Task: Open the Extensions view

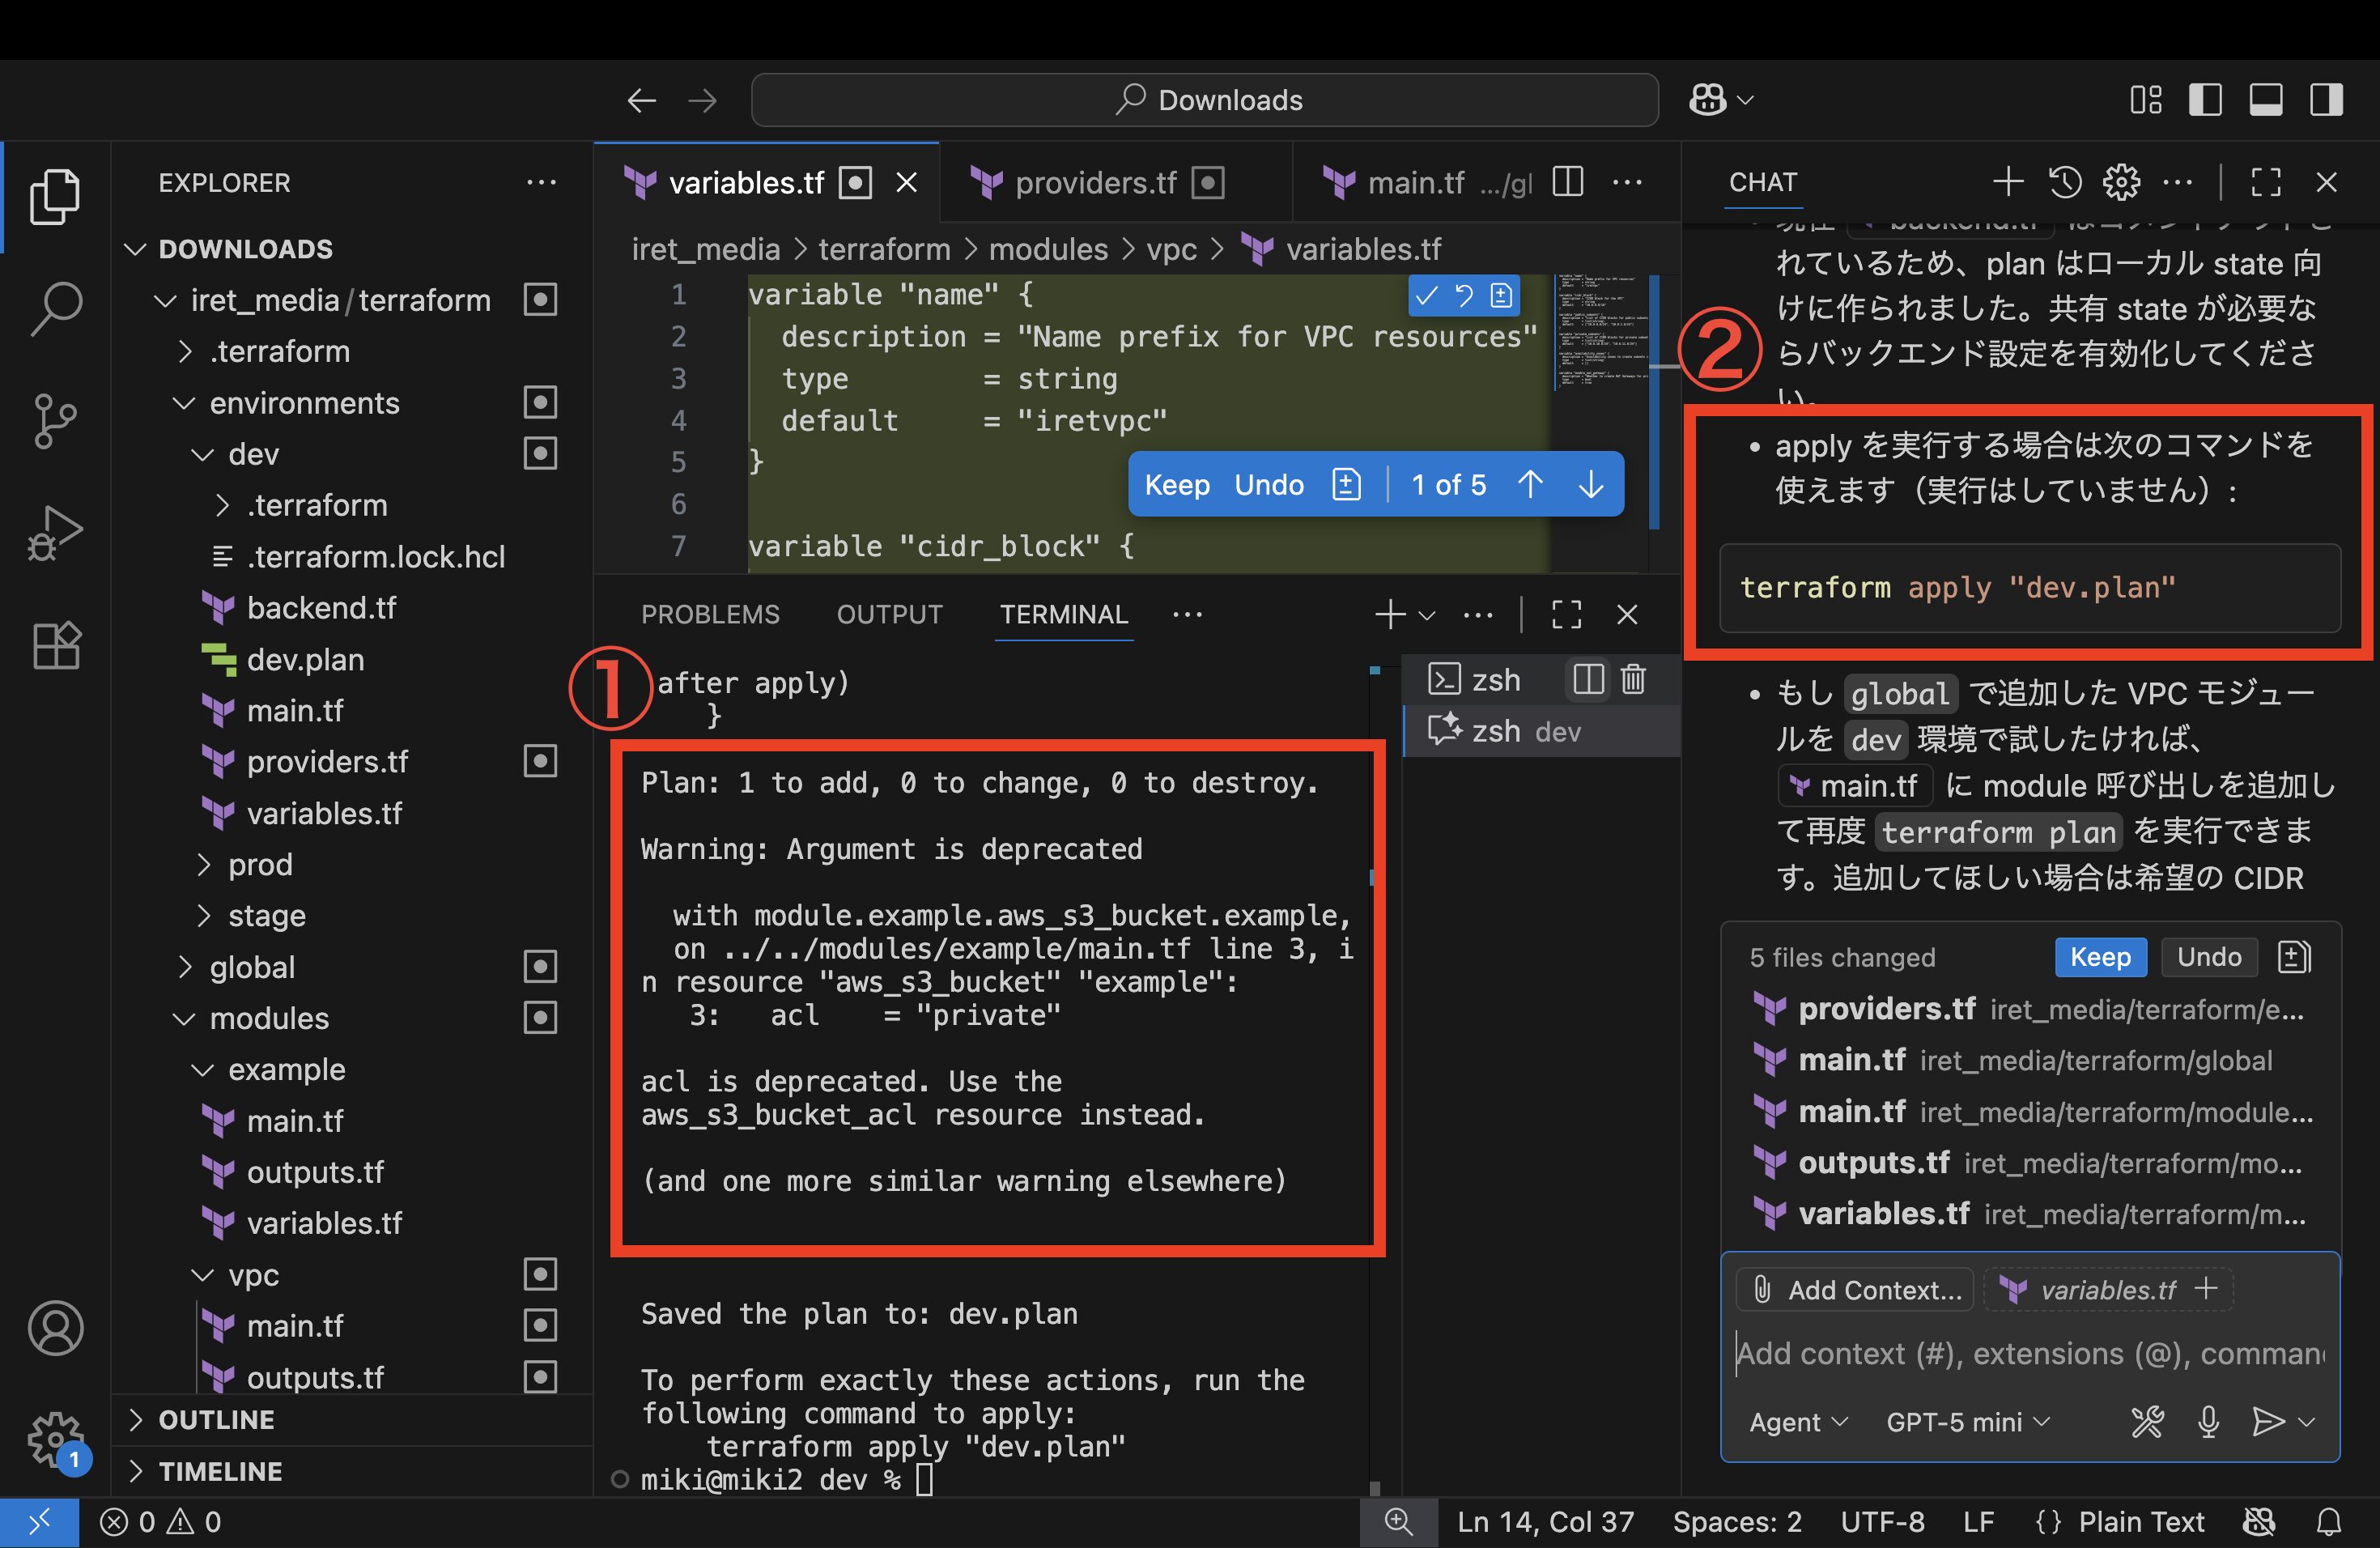Action: [x=56, y=645]
